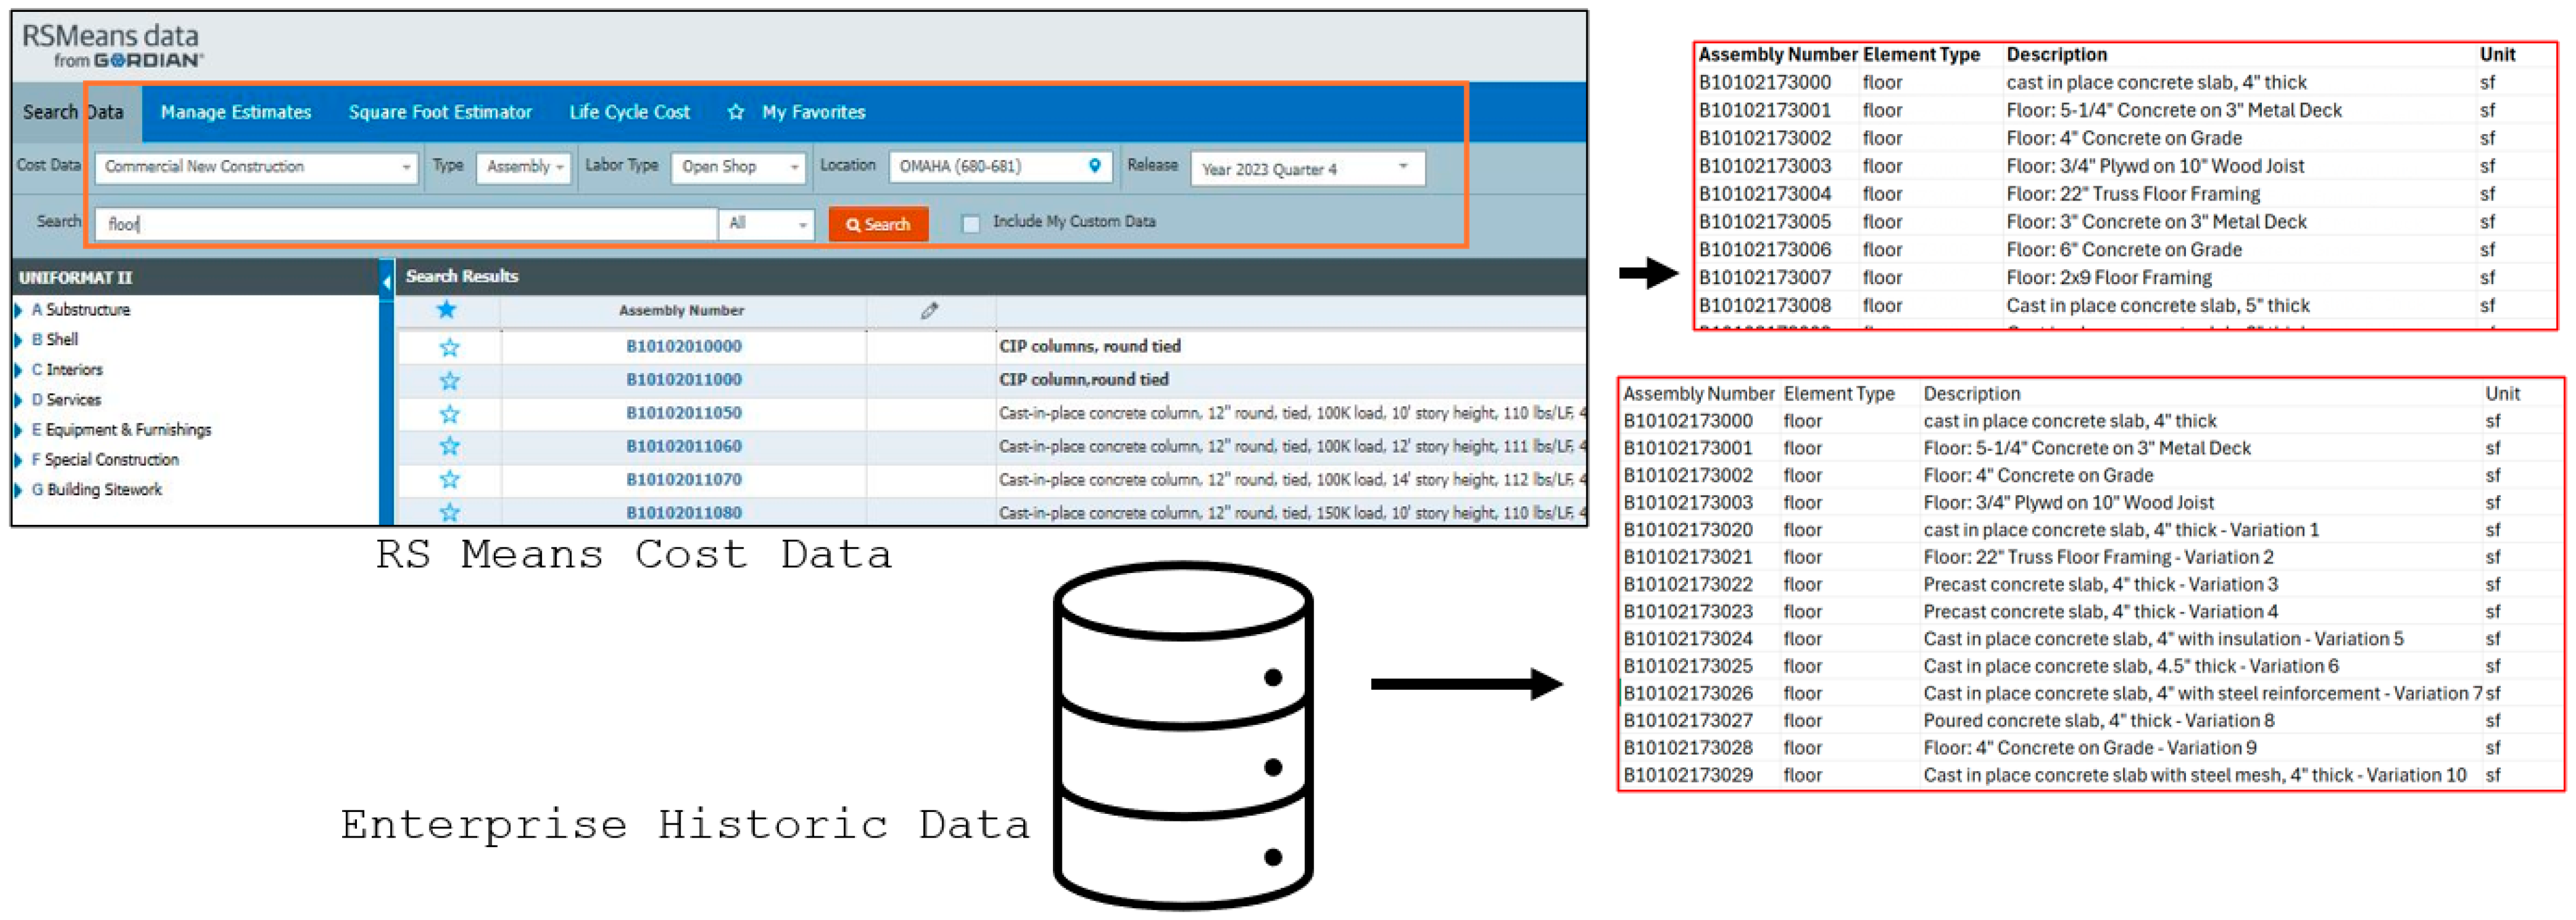The image size is (2576, 920).
Task: Click the My Favorites star icon
Action: tap(736, 112)
